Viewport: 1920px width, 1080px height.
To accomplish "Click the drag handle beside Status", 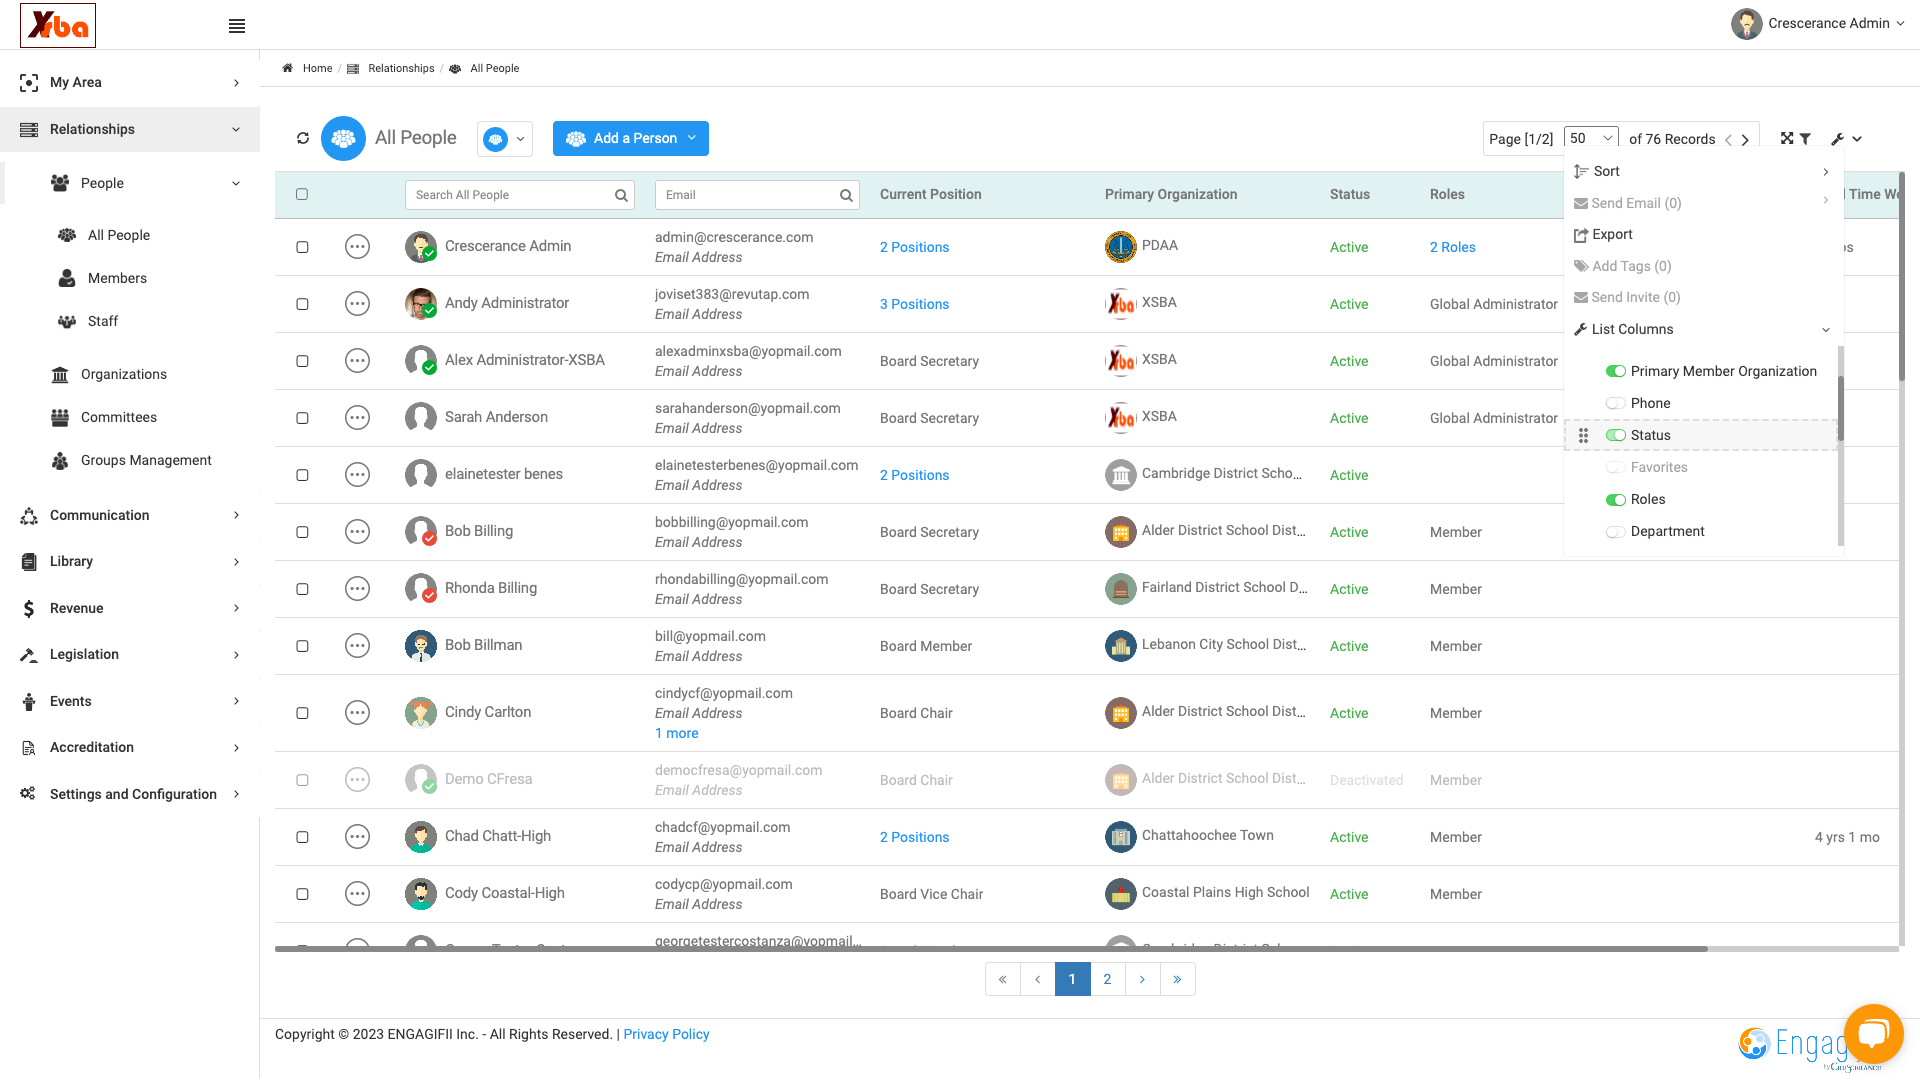I will [1583, 435].
